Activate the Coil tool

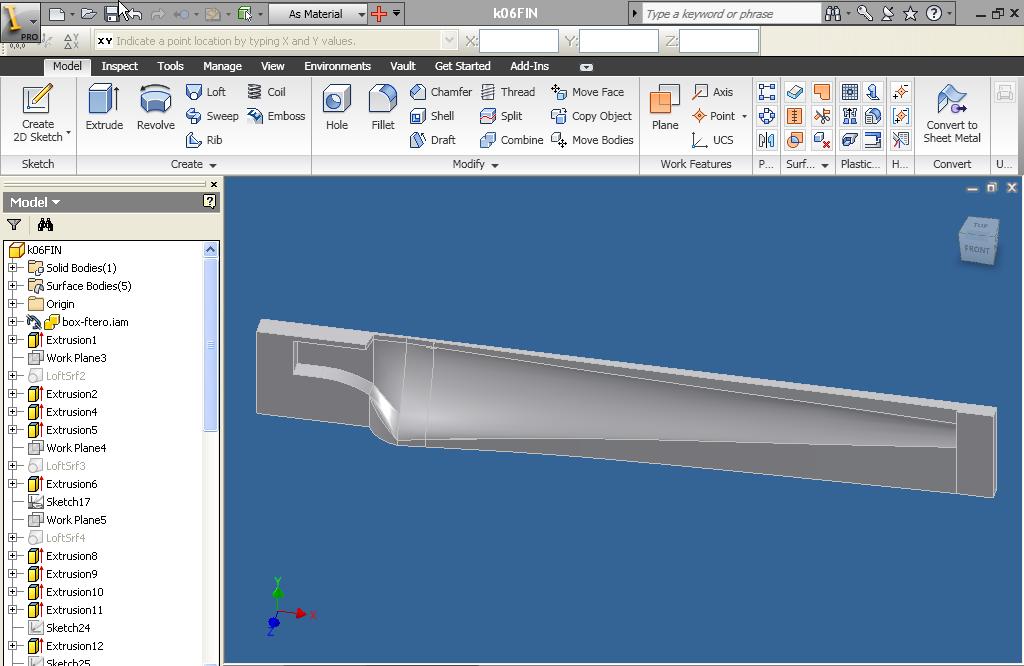click(x=266, y=92)
